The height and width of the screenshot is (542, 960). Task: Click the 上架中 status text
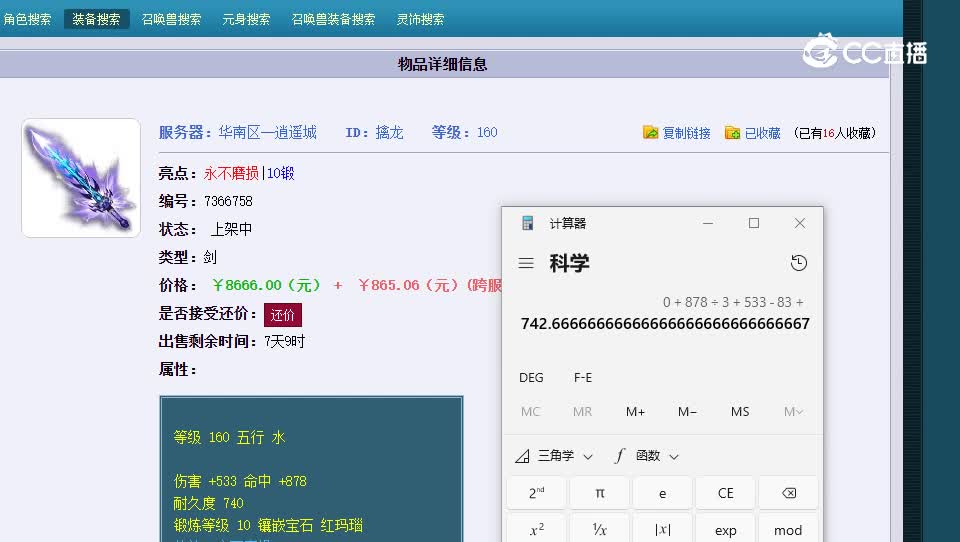pos(231,229)
